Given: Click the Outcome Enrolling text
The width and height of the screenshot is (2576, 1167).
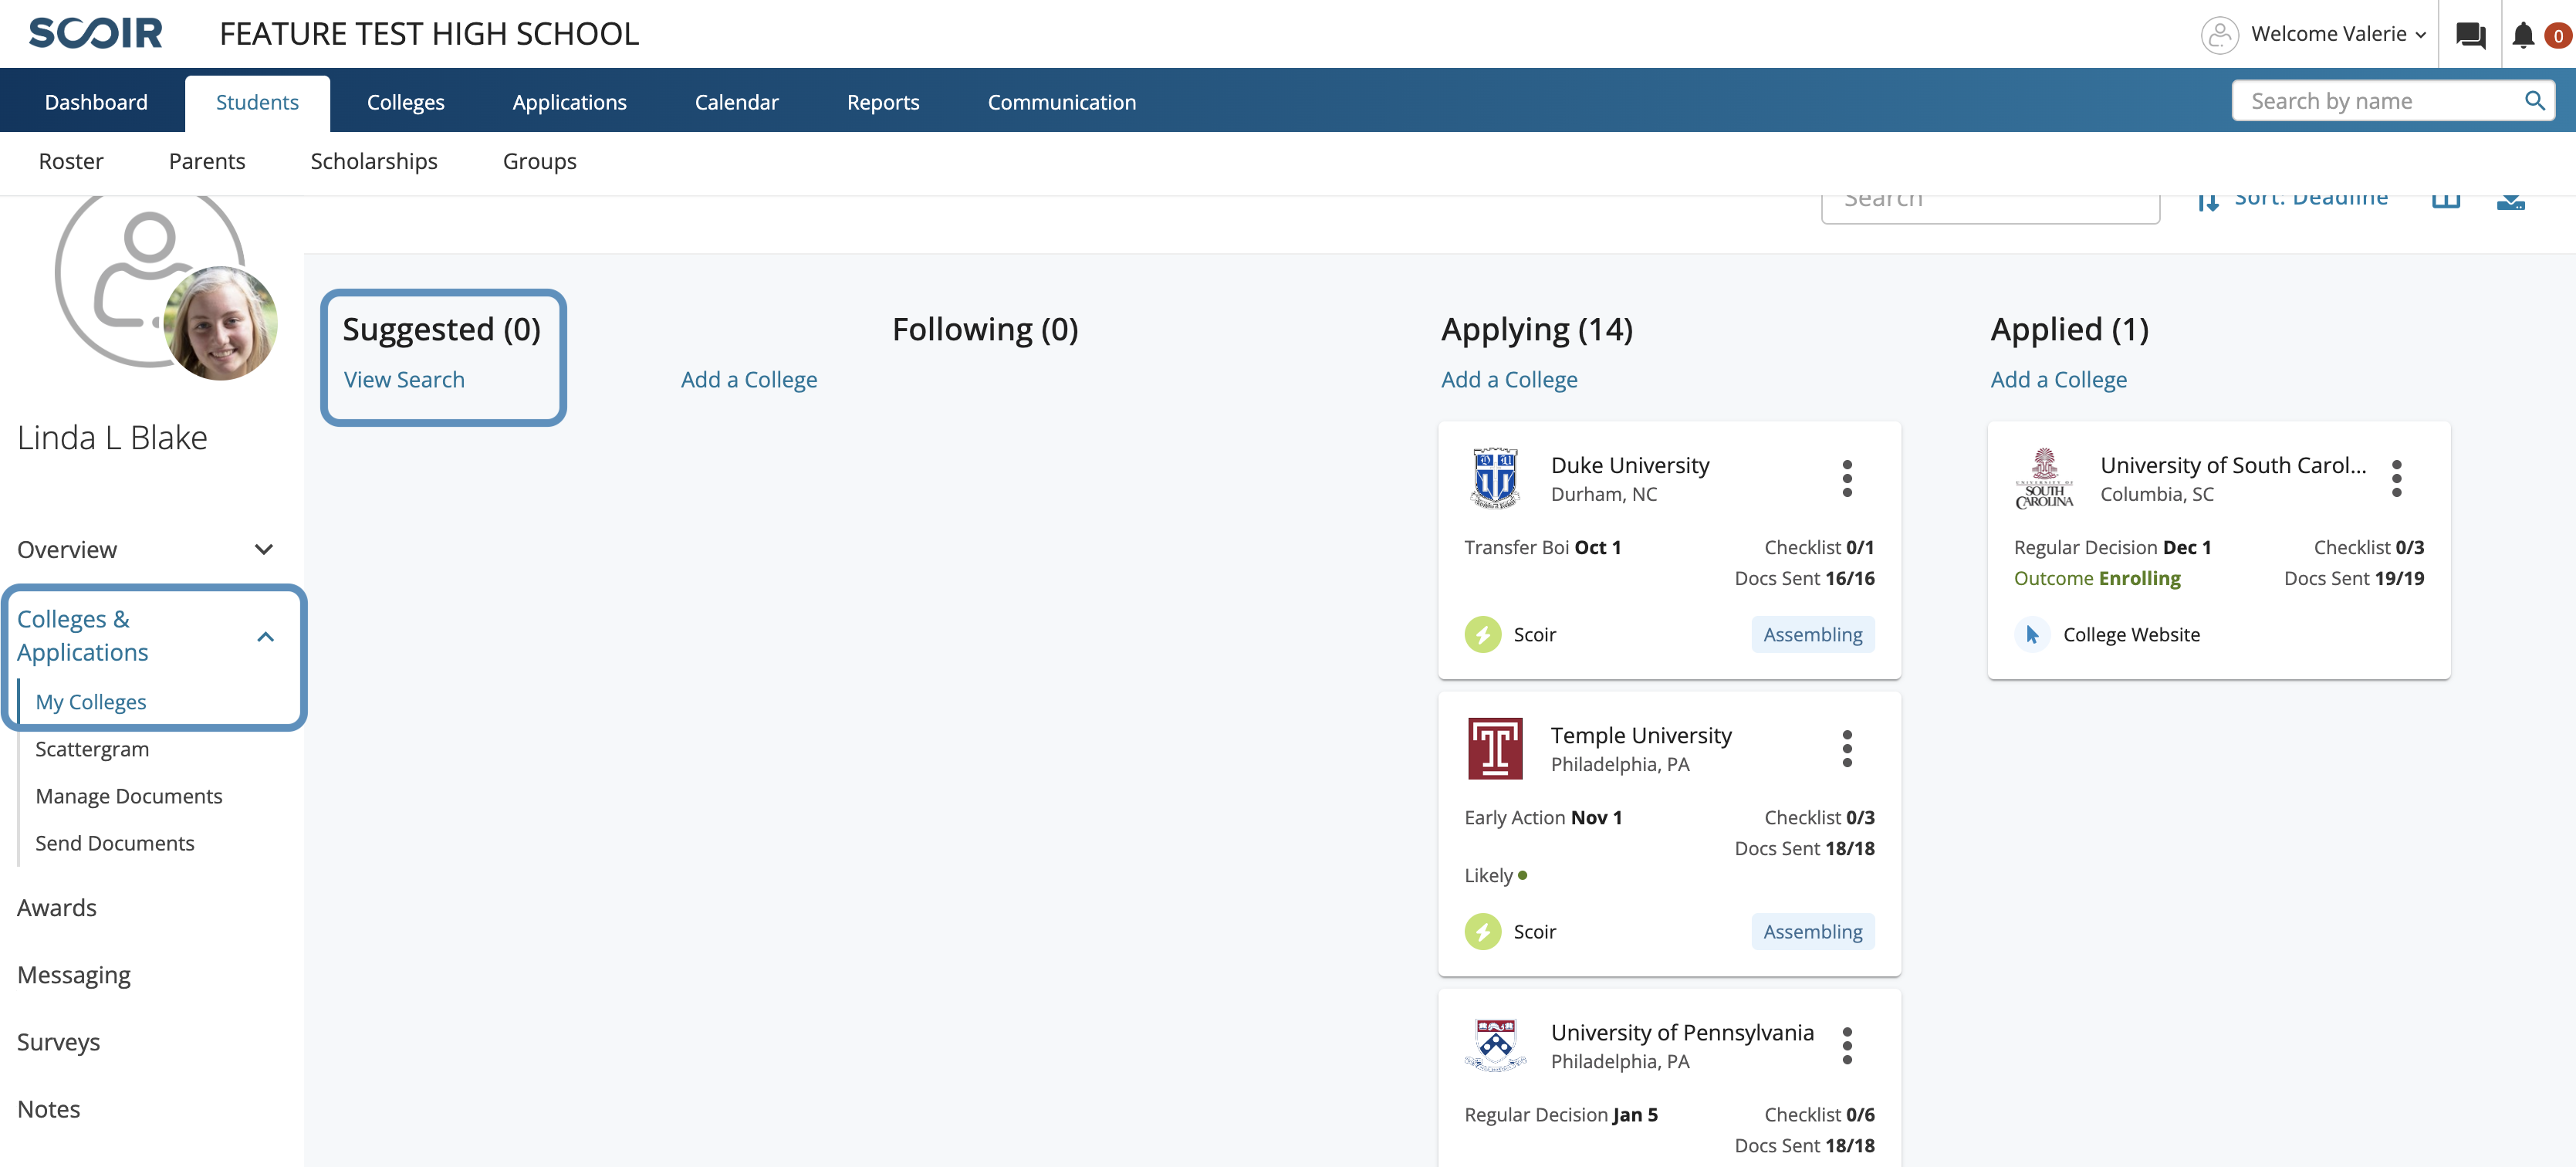Looking at the screenshot, I should tap(2097, 579).
